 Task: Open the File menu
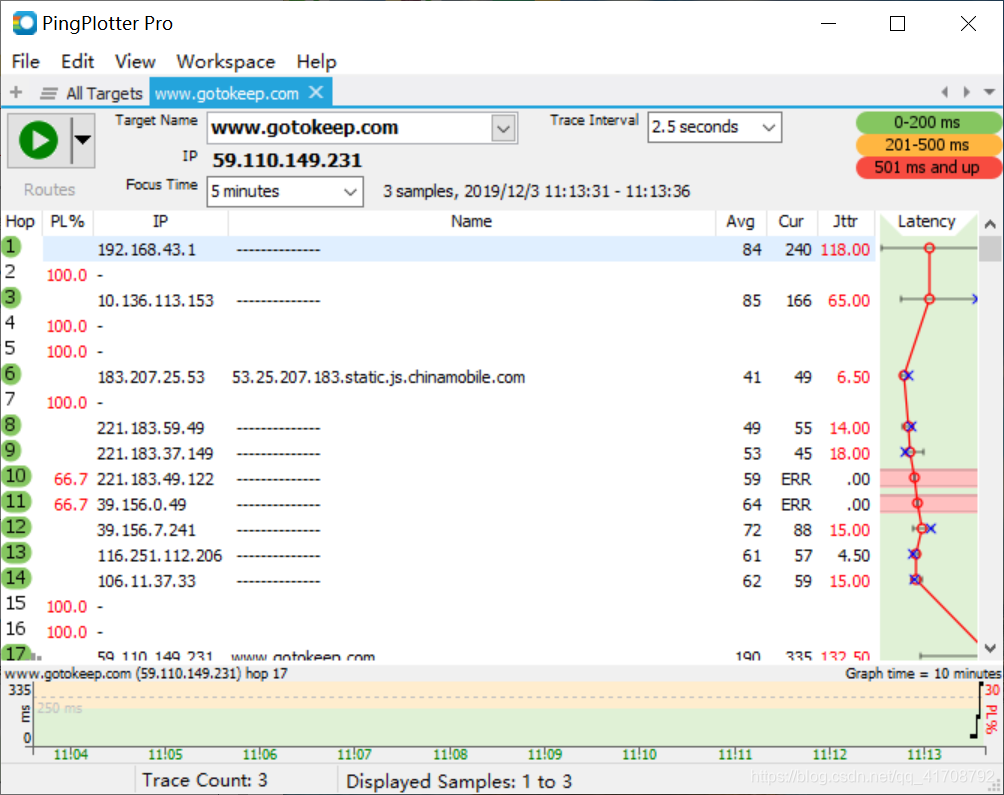(x=26, y=61)
